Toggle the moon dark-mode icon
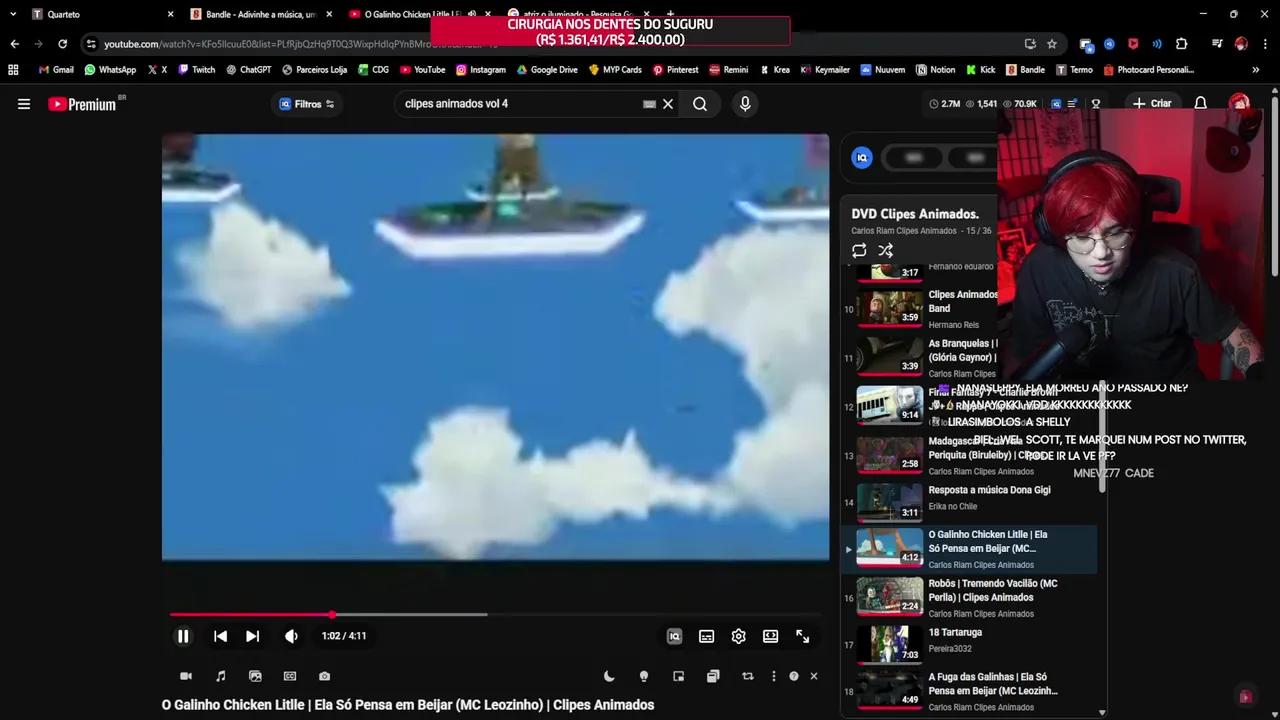1280x720 pixels. point(609,676)
